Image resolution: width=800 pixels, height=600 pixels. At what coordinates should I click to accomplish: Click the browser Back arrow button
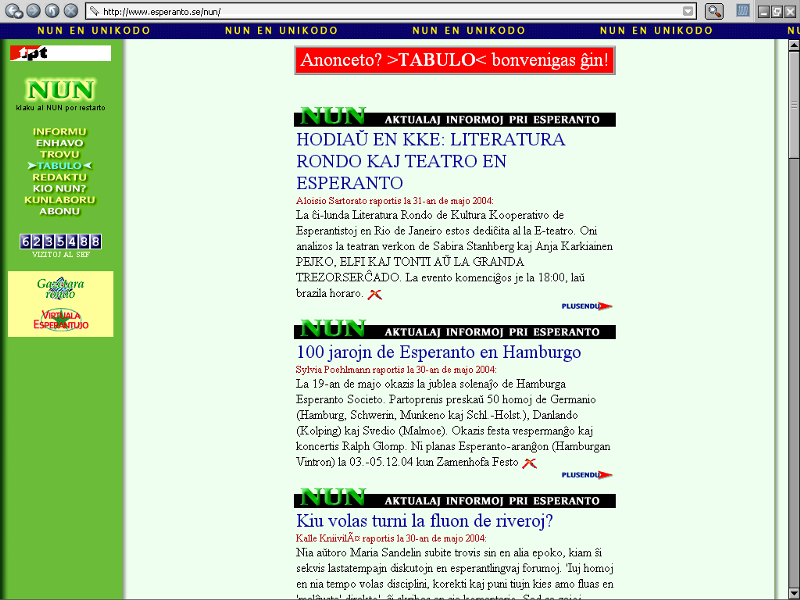click(x=11, y=11)
